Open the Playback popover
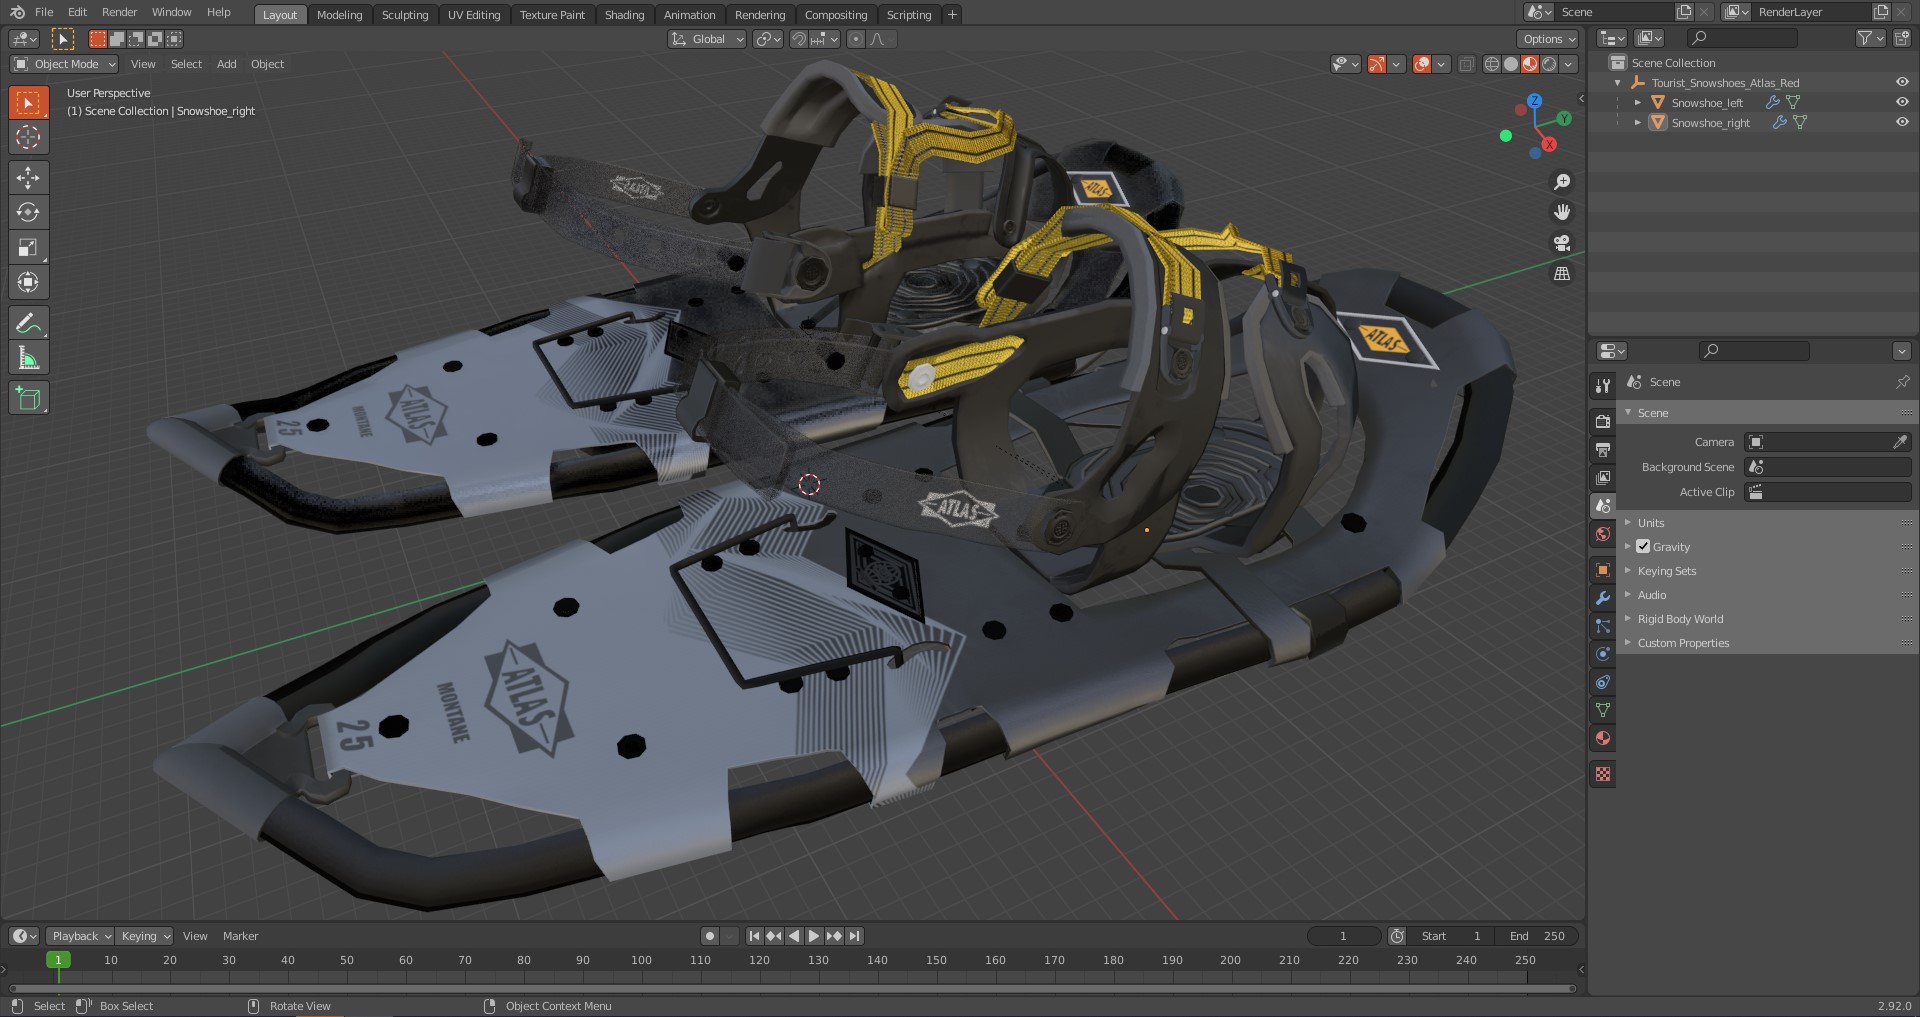1920x1017 pixels. pyautogui.click(x=80, y=936)
